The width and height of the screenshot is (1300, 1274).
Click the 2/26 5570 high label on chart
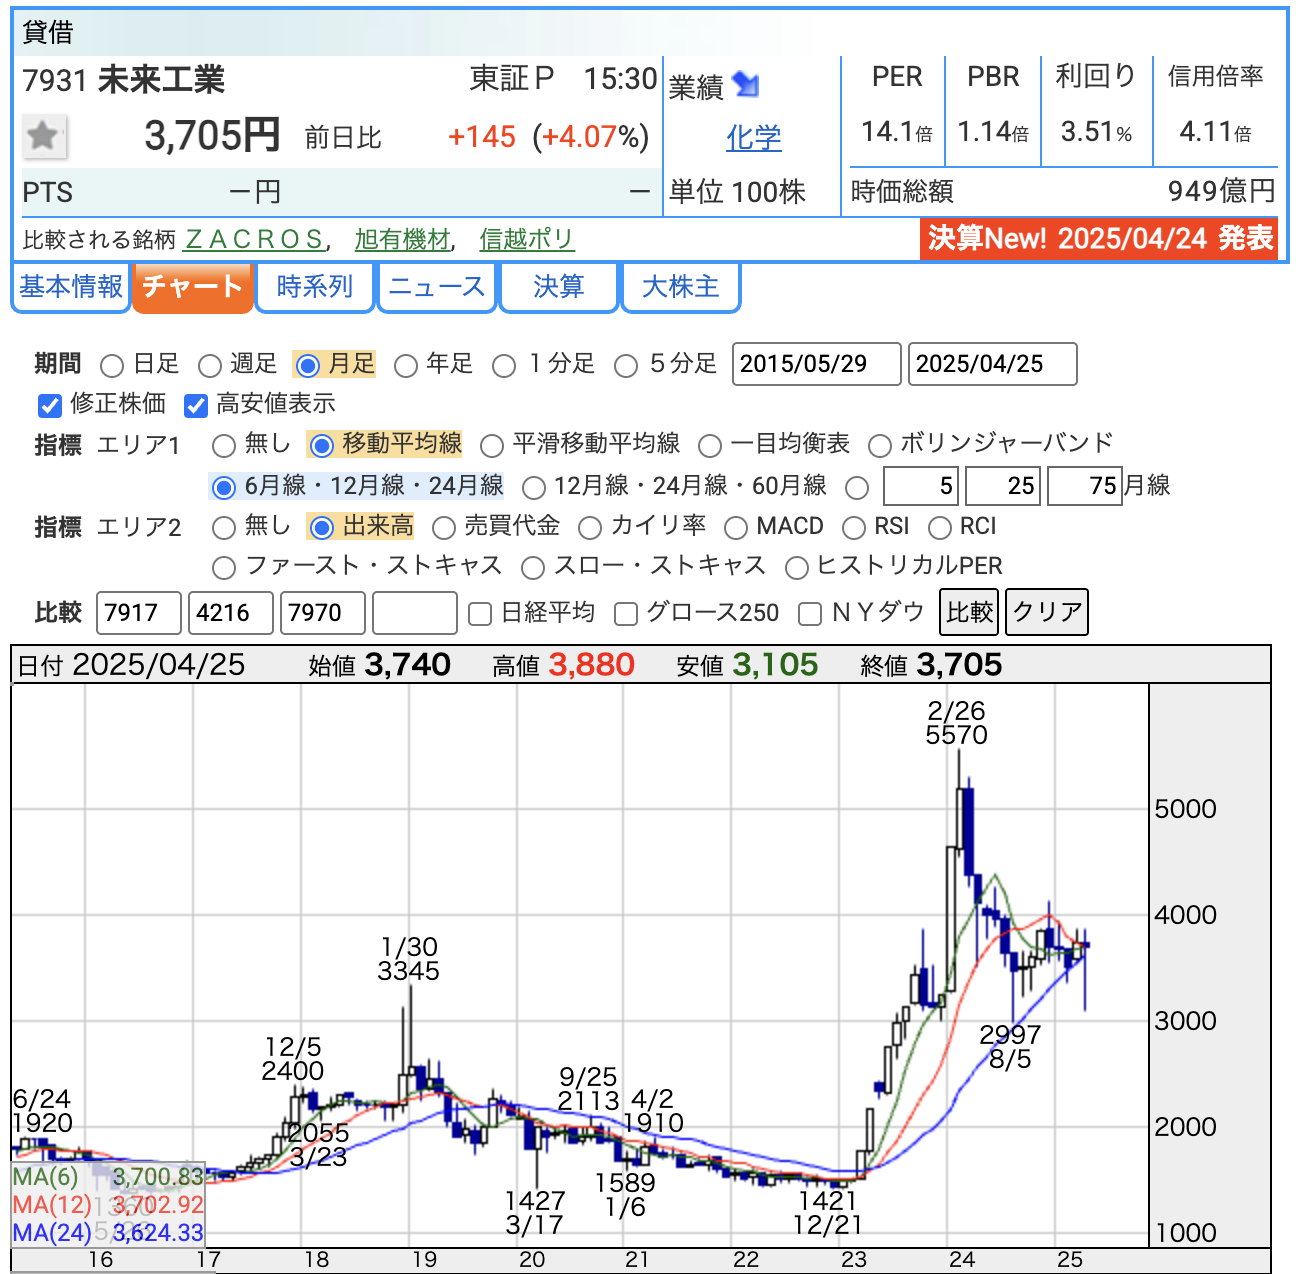(x=957, y=723)
